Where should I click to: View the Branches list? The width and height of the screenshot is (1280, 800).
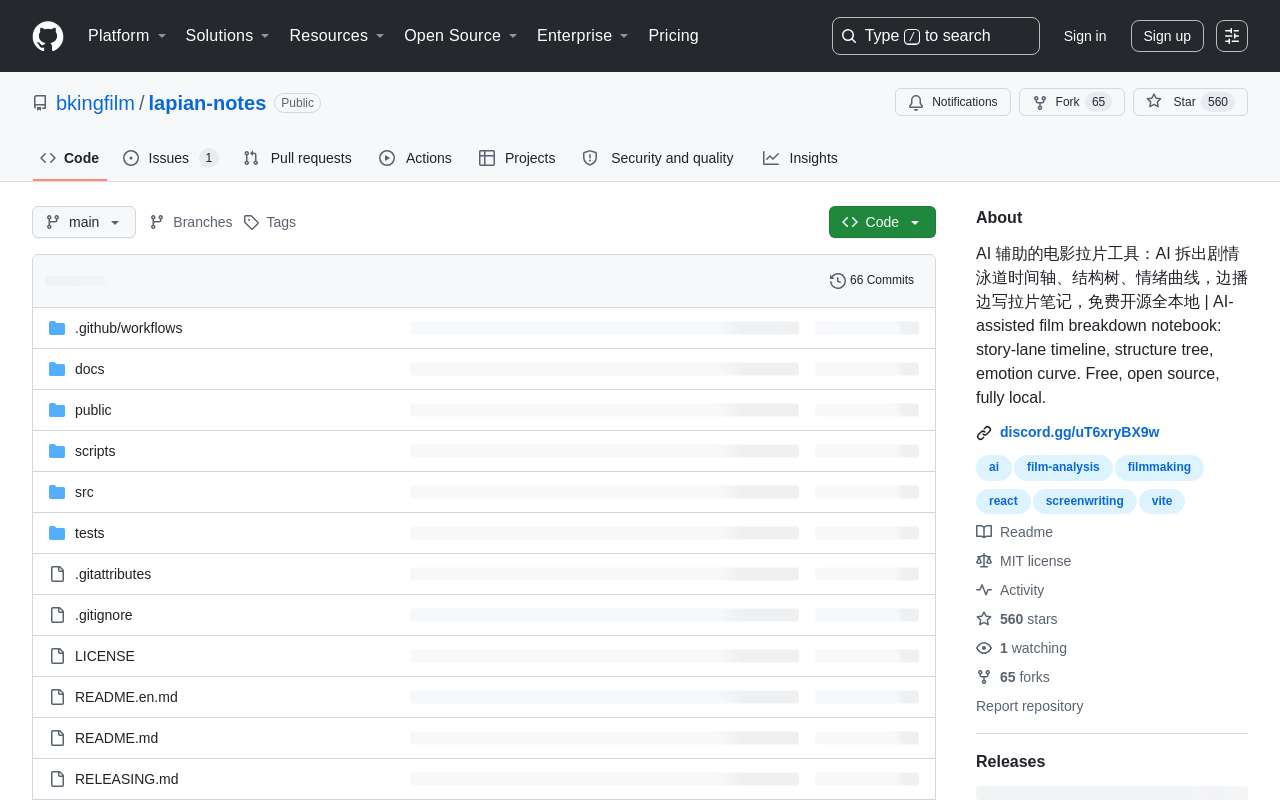click(190, 222)
